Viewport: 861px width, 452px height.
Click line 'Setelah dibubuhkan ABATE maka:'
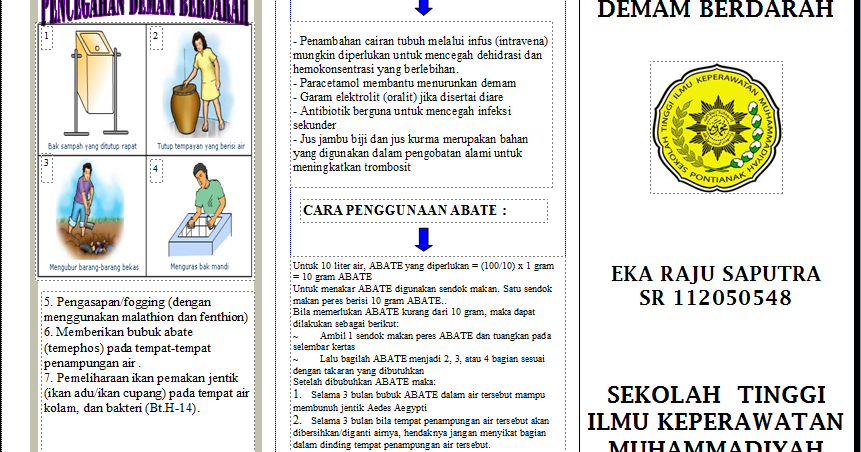tap(364, 381)
